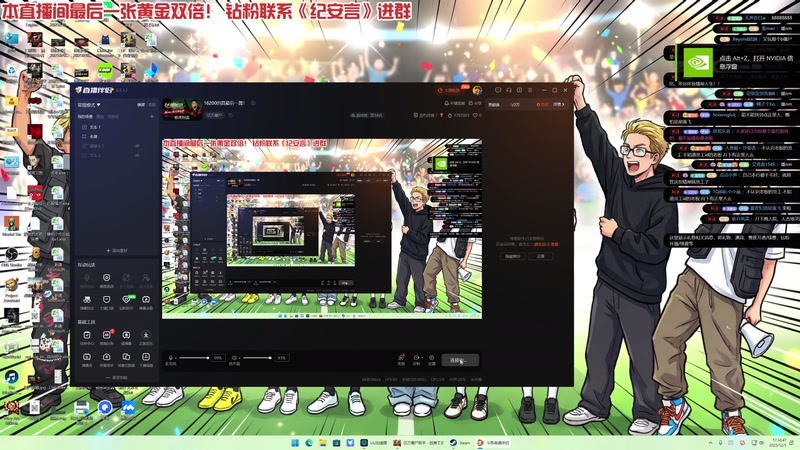Image resolution: width=800 pixels, height=450 pixels.
Task: Open the headset support icon in title bar
Action: (509, 90)
